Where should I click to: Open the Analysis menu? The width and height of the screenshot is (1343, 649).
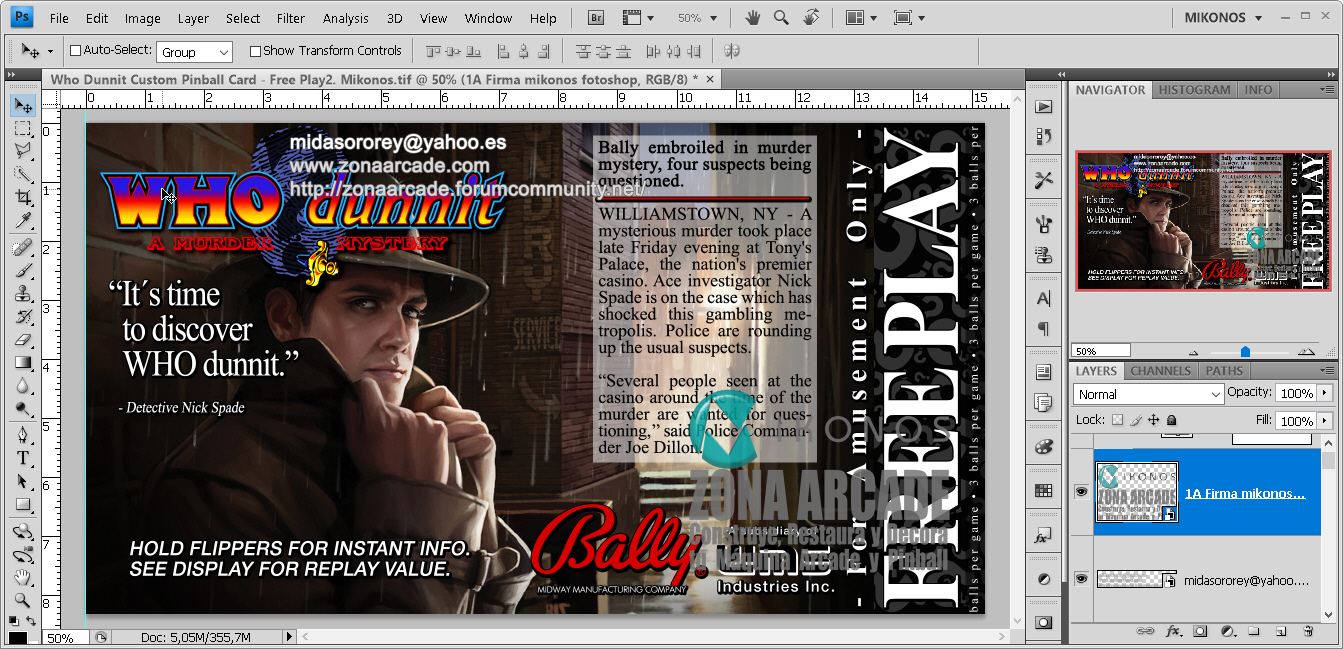tap(346, 18)
